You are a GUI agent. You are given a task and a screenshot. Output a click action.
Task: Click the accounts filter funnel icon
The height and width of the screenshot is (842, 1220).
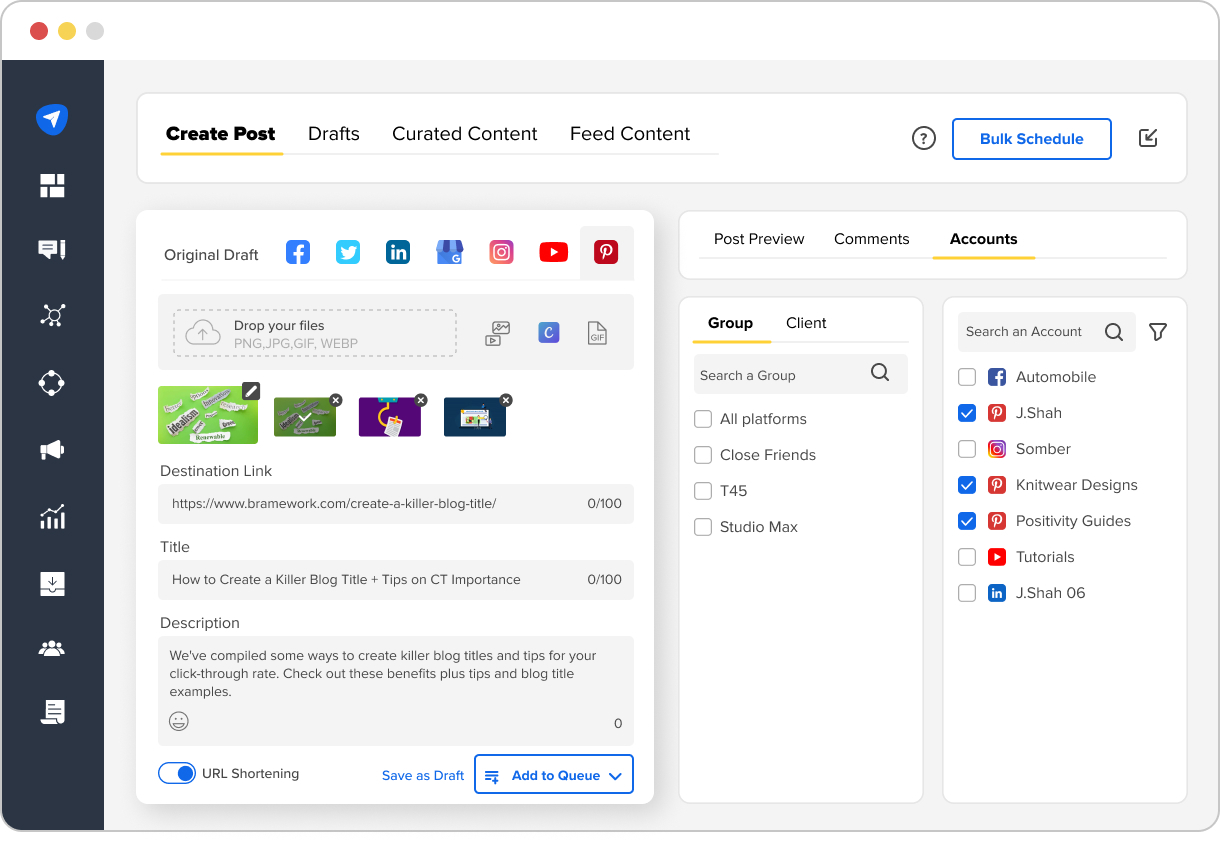coord(1158,332)
